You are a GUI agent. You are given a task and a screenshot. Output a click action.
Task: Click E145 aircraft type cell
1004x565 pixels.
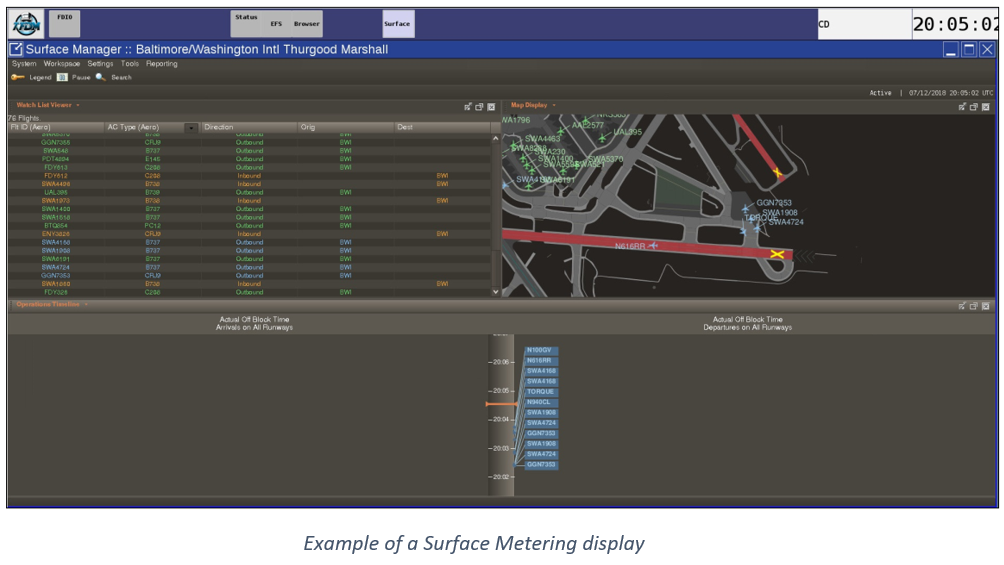pyautogui.click(x=152, y=159)
